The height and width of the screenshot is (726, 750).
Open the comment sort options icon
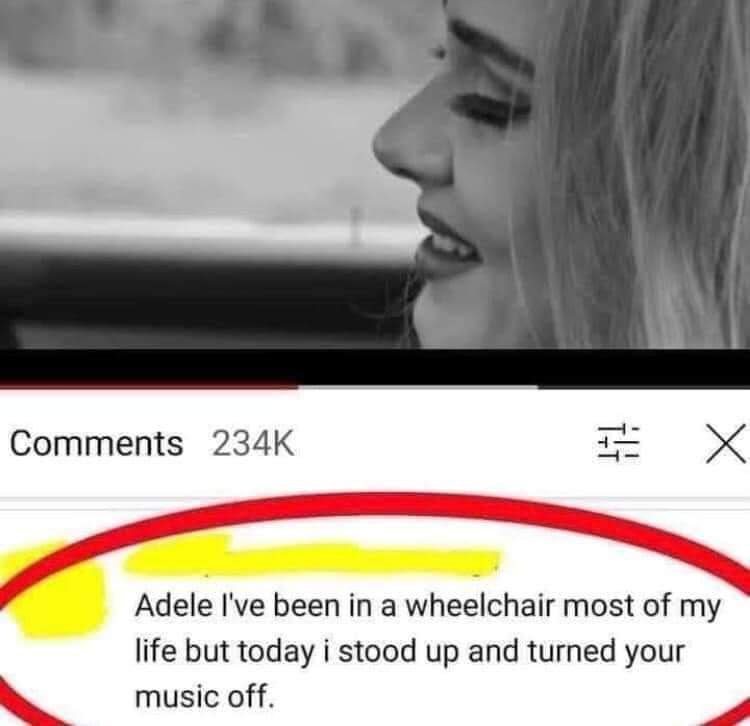(618, 442)
